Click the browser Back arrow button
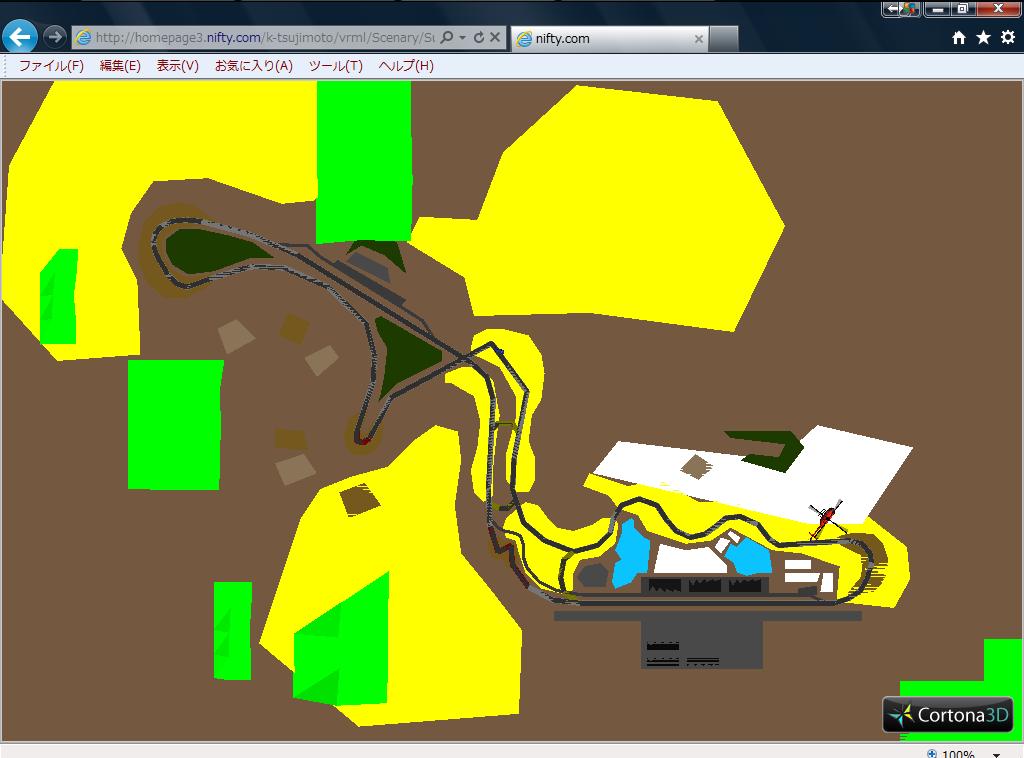 pyautogui.click(x=20, y=37)
